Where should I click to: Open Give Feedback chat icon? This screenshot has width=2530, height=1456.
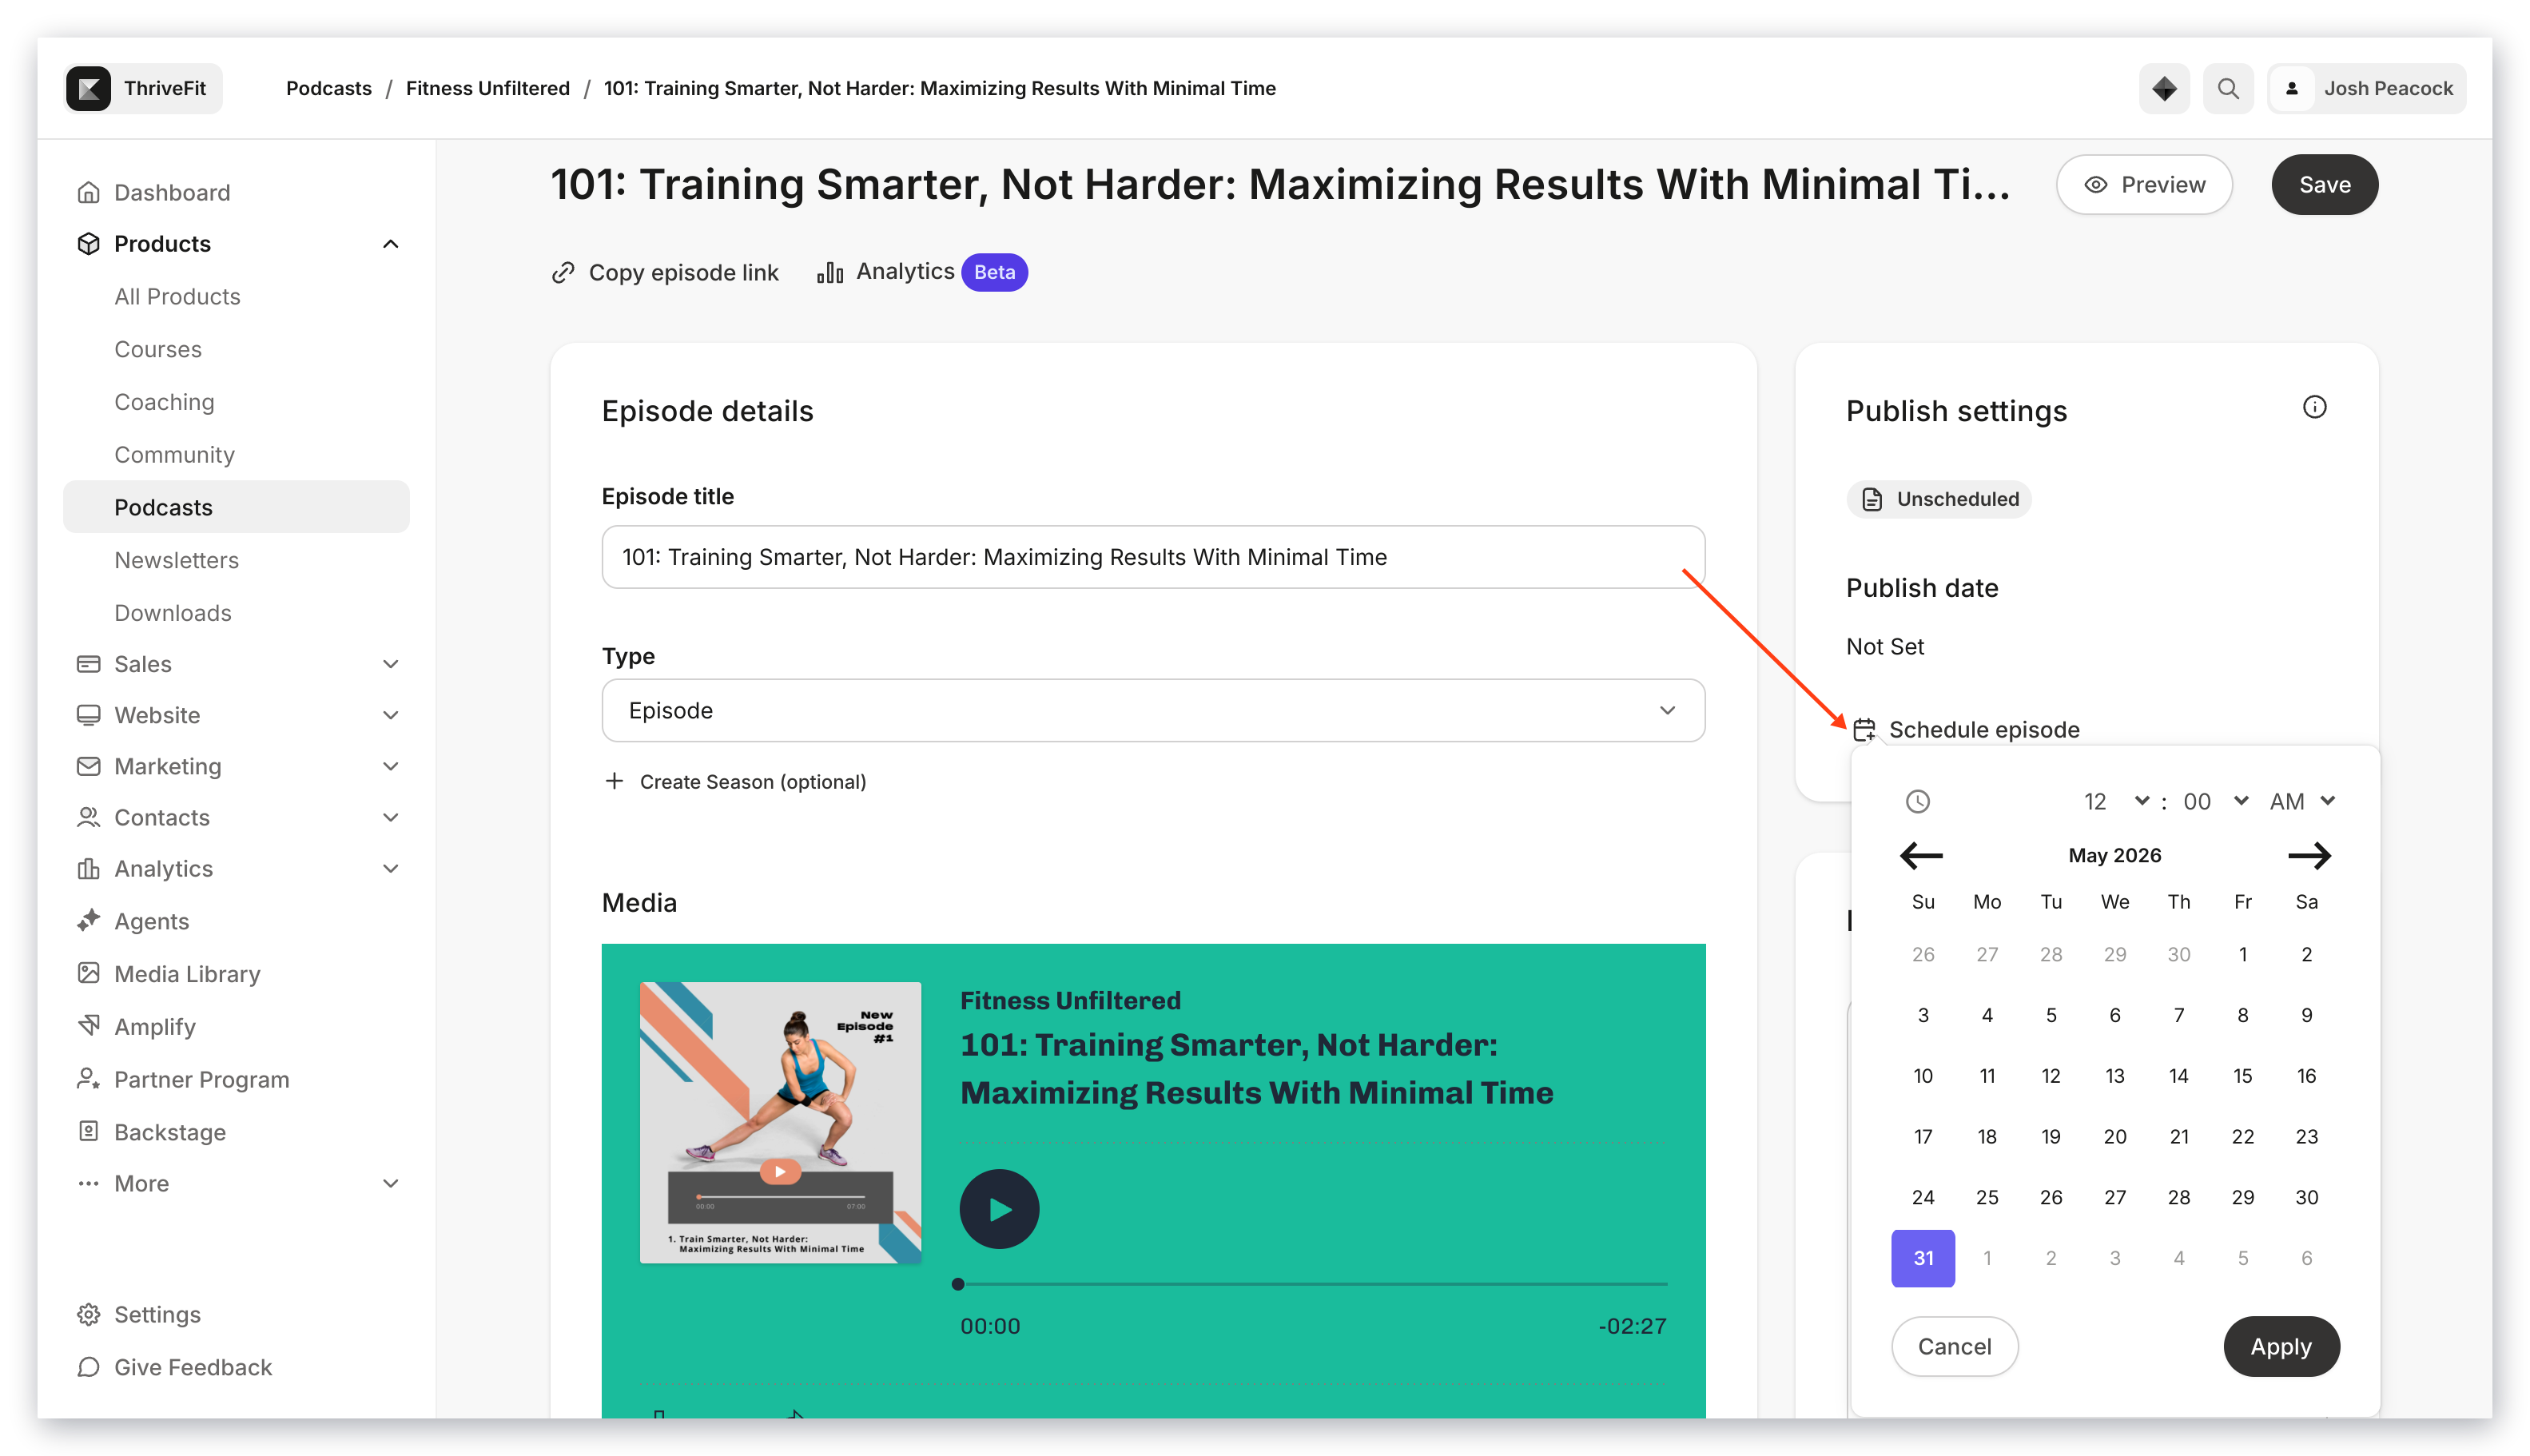88,1367
